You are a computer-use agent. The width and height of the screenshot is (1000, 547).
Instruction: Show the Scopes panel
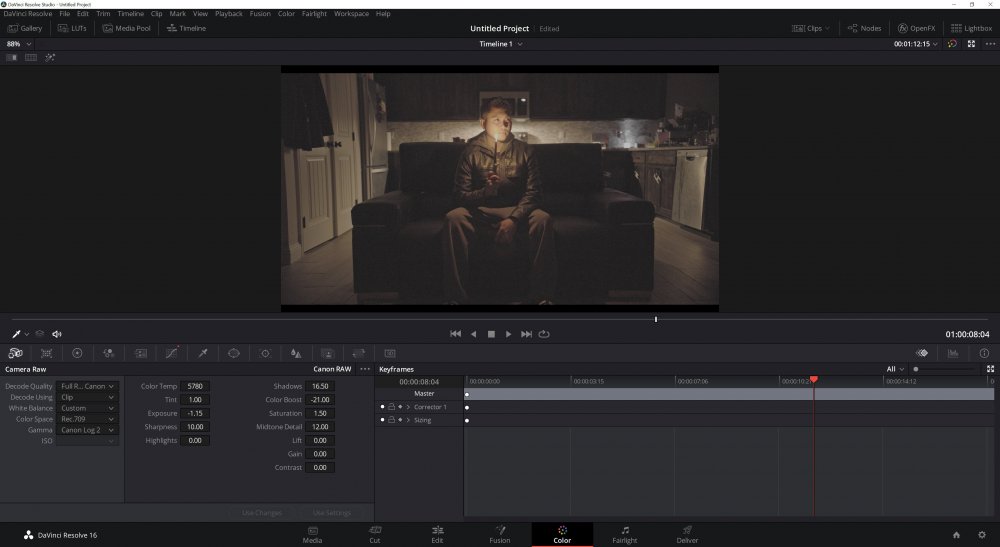[x=953, y=353]
